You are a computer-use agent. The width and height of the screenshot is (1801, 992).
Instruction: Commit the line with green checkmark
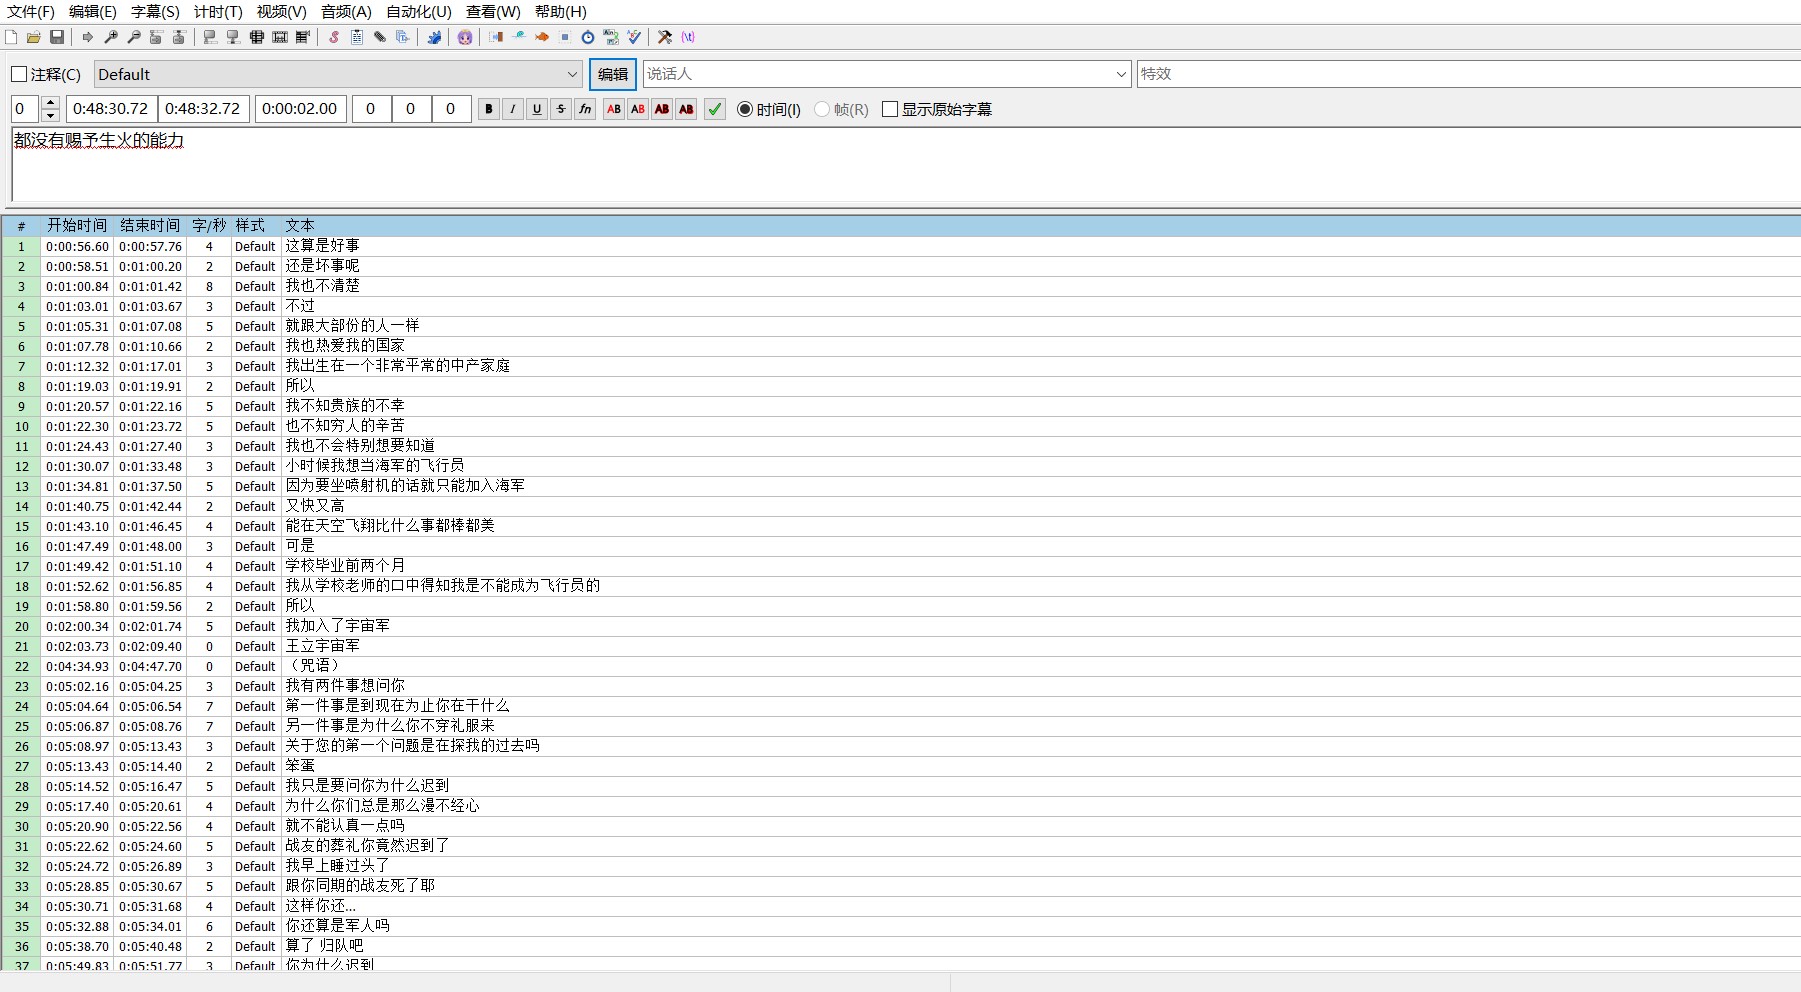pos(715,109)
